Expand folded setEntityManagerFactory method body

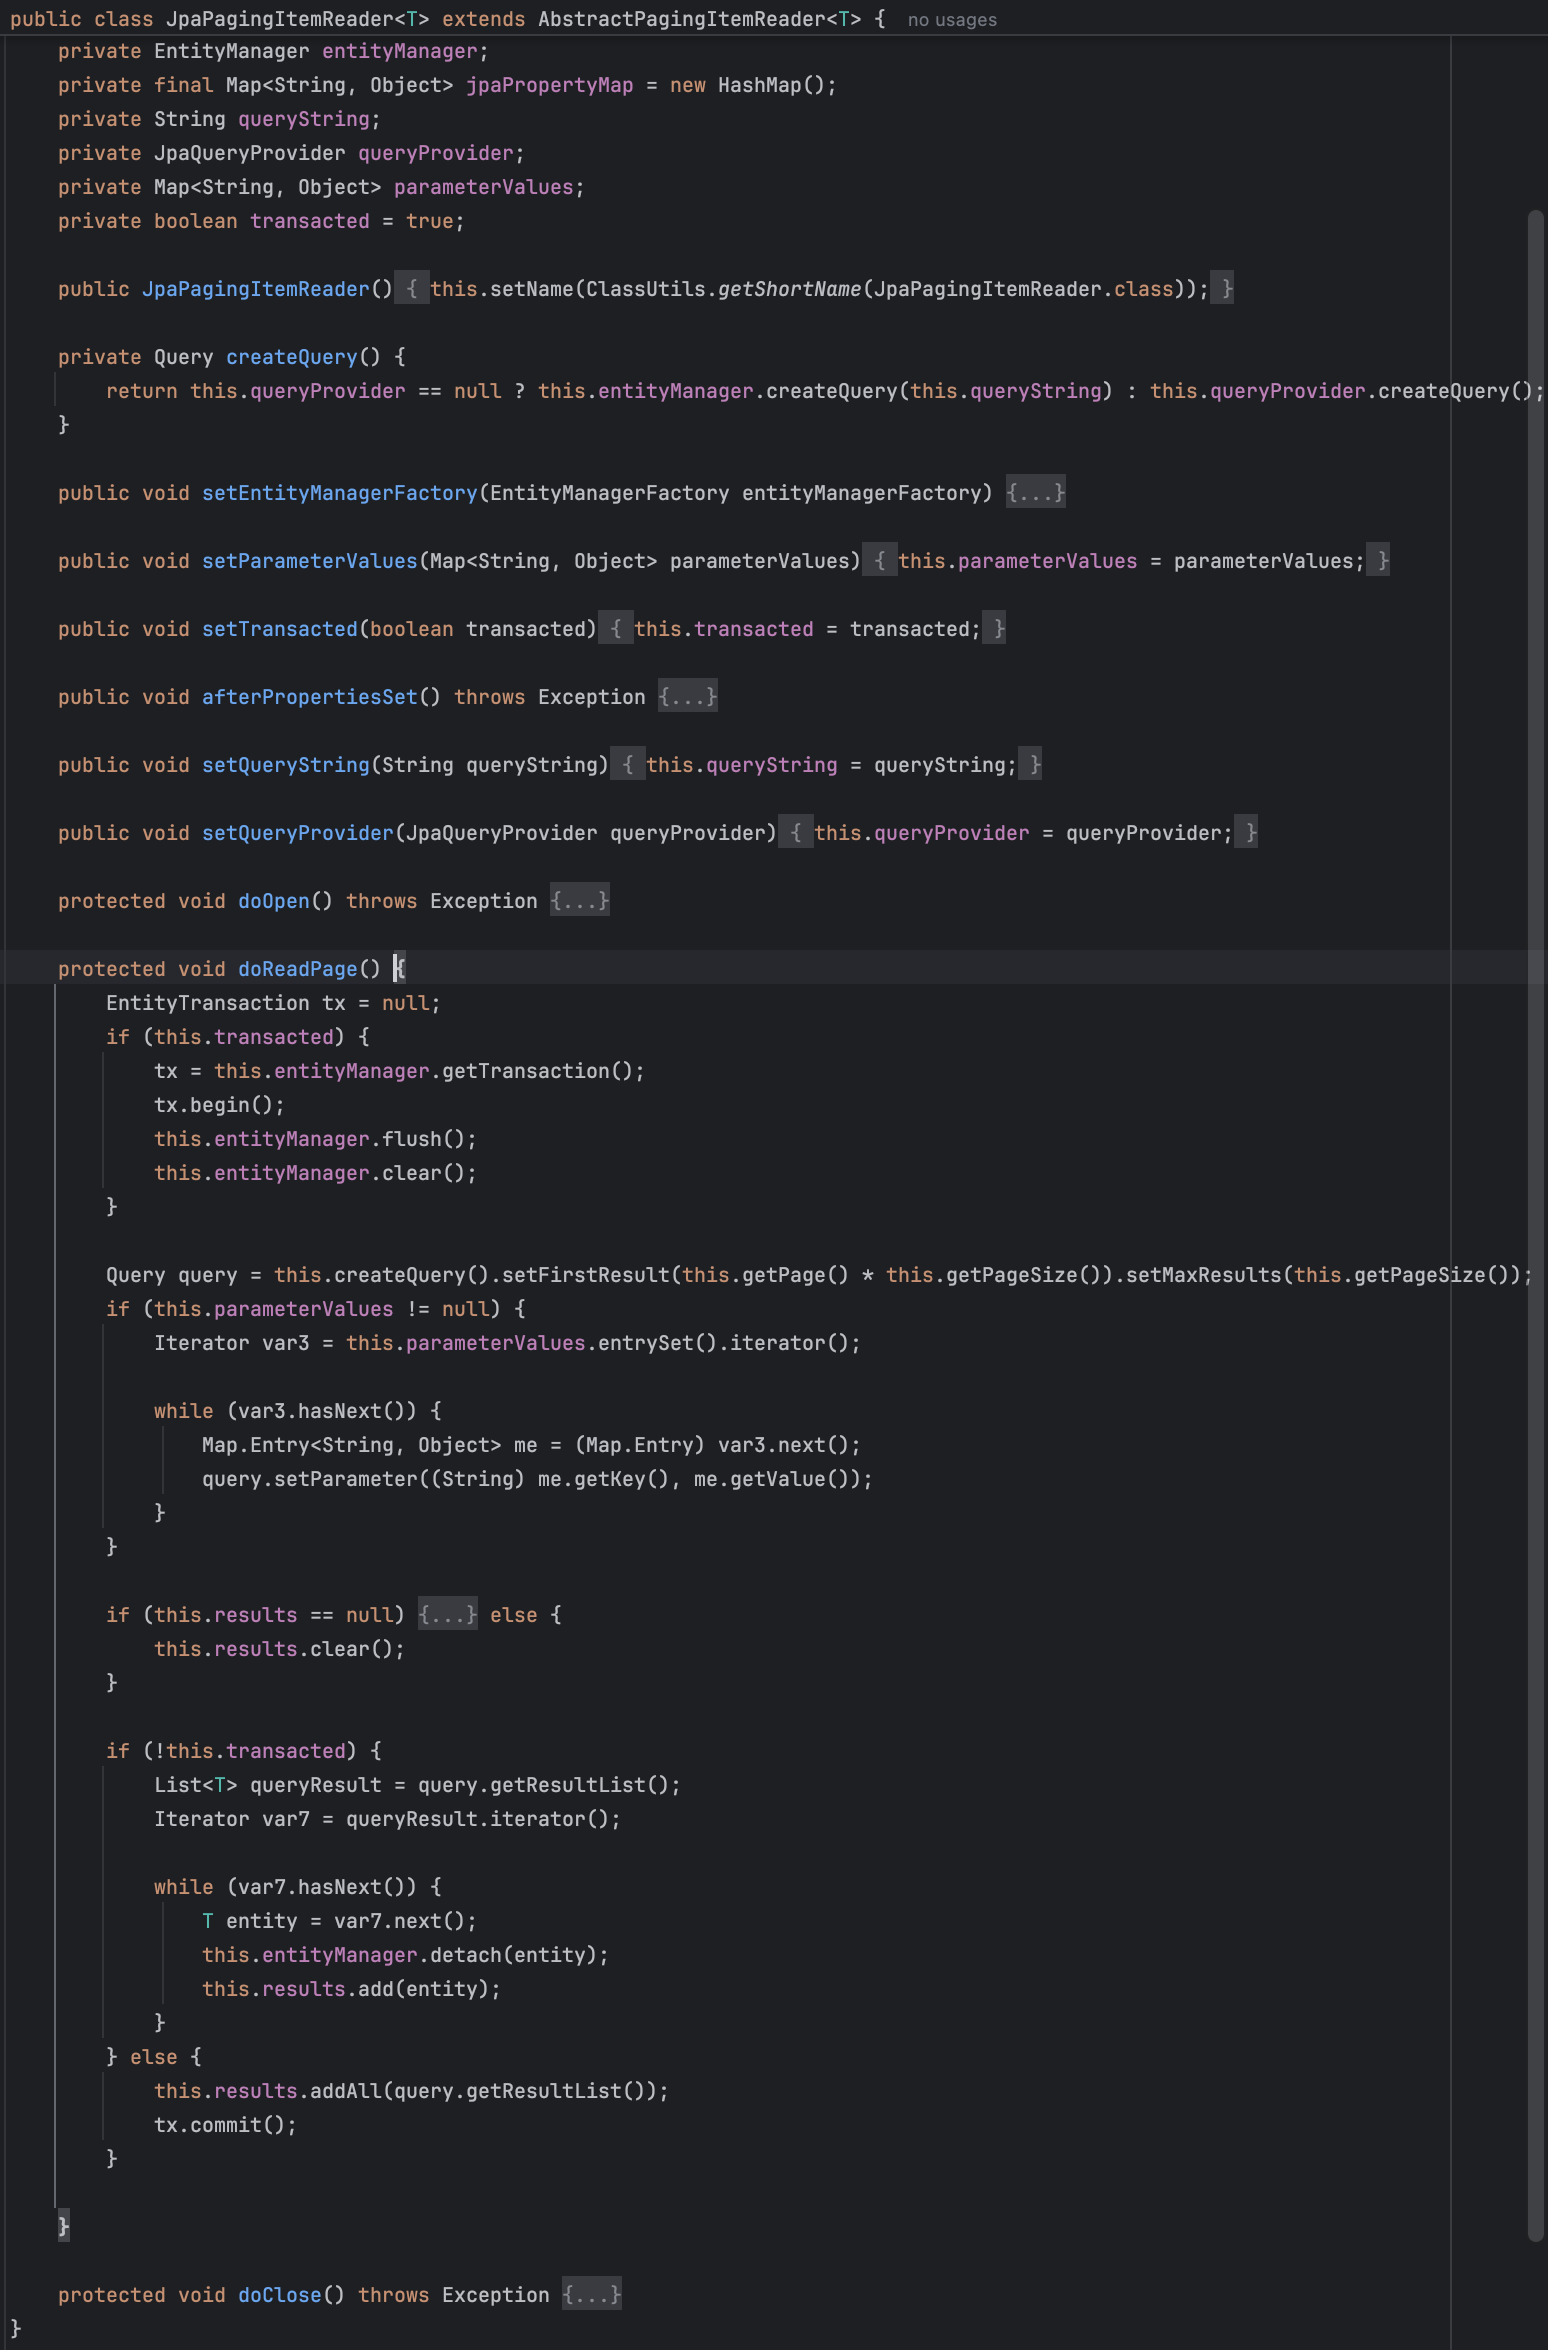1035,493
